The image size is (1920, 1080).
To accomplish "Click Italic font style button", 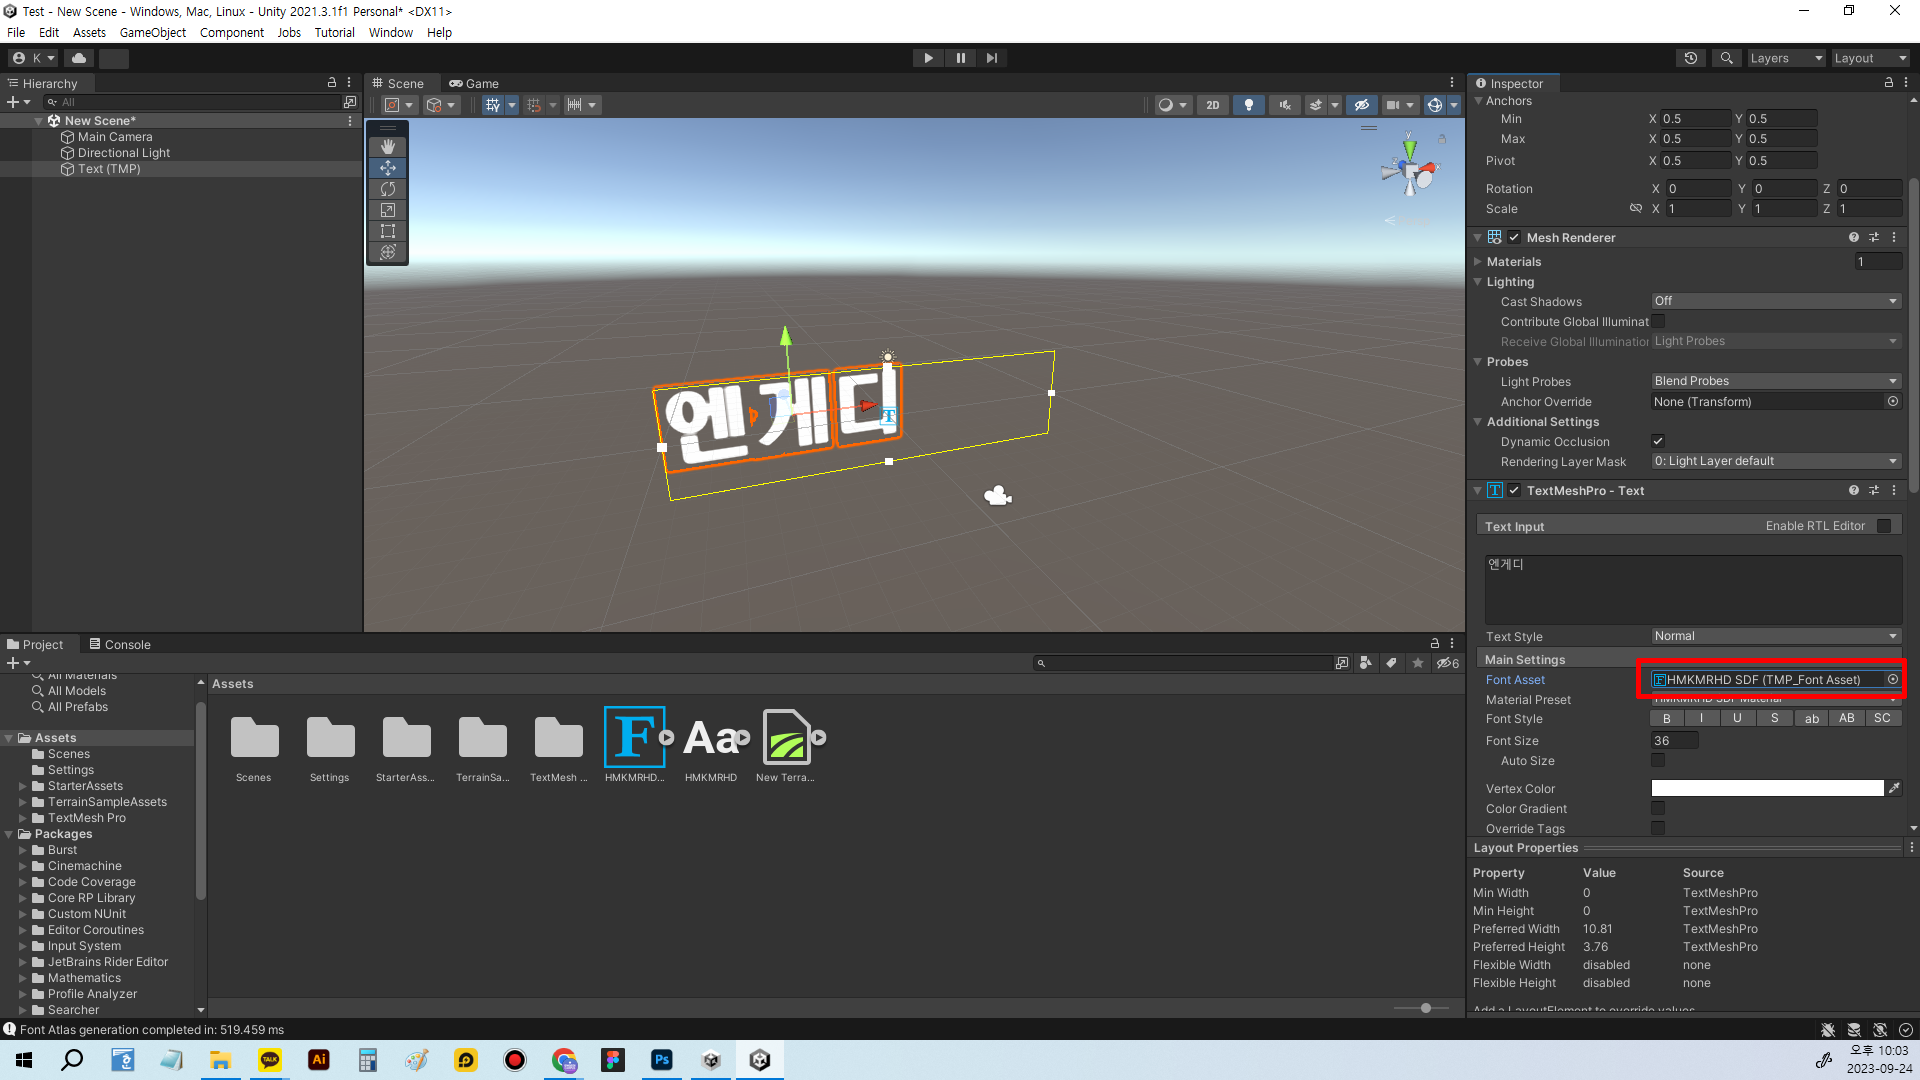I will pos(1702,718).
